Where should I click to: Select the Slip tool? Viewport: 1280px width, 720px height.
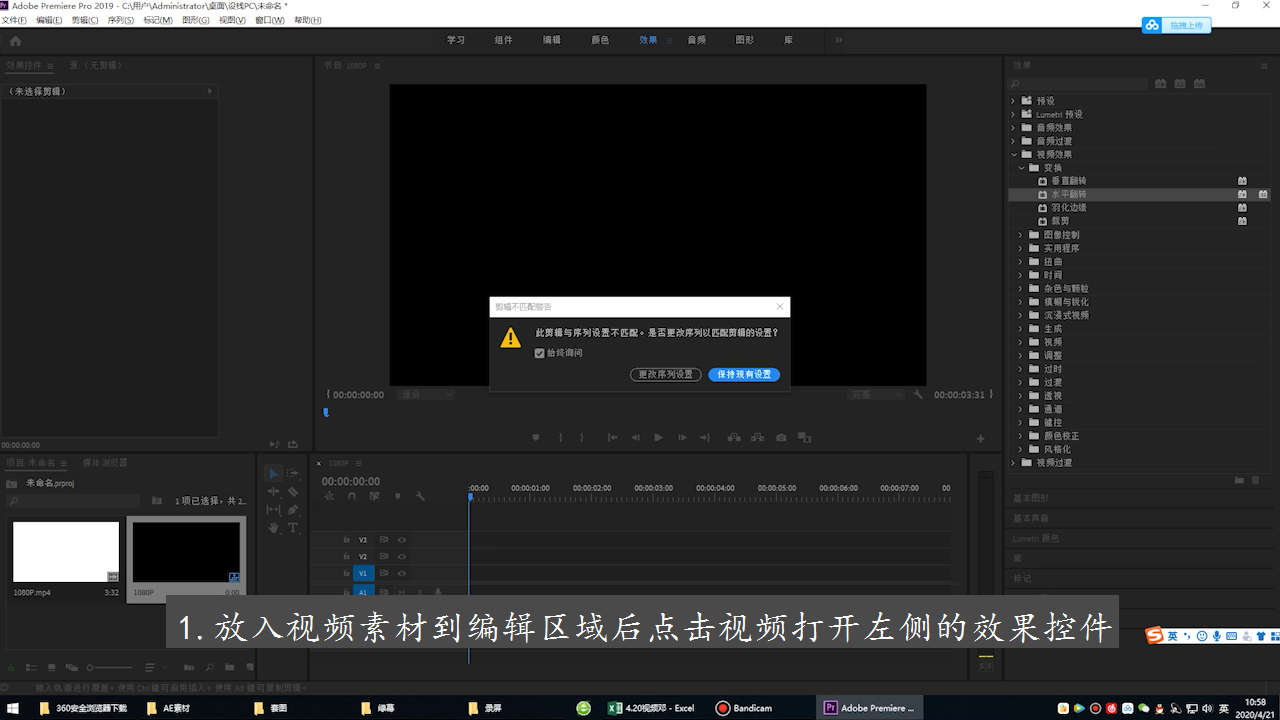pos(273,509)
